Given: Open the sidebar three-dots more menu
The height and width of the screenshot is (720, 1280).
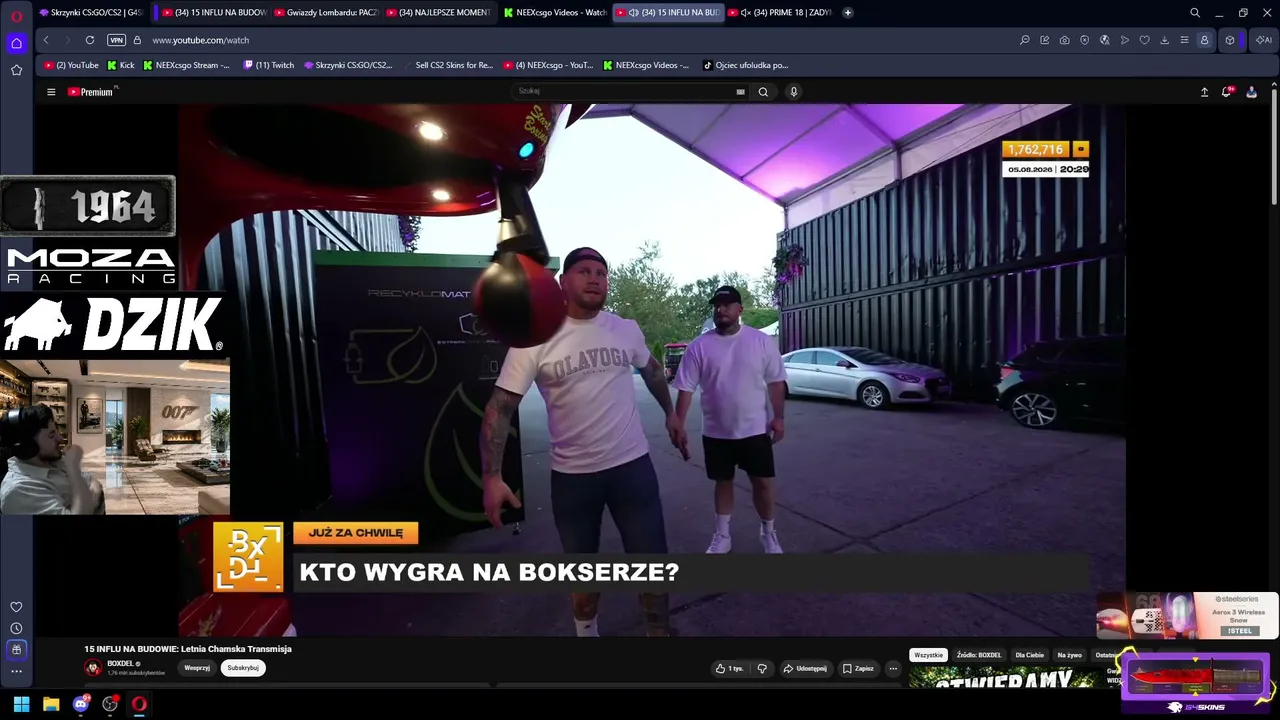Looking at the screenshot, I should point(16,671).
